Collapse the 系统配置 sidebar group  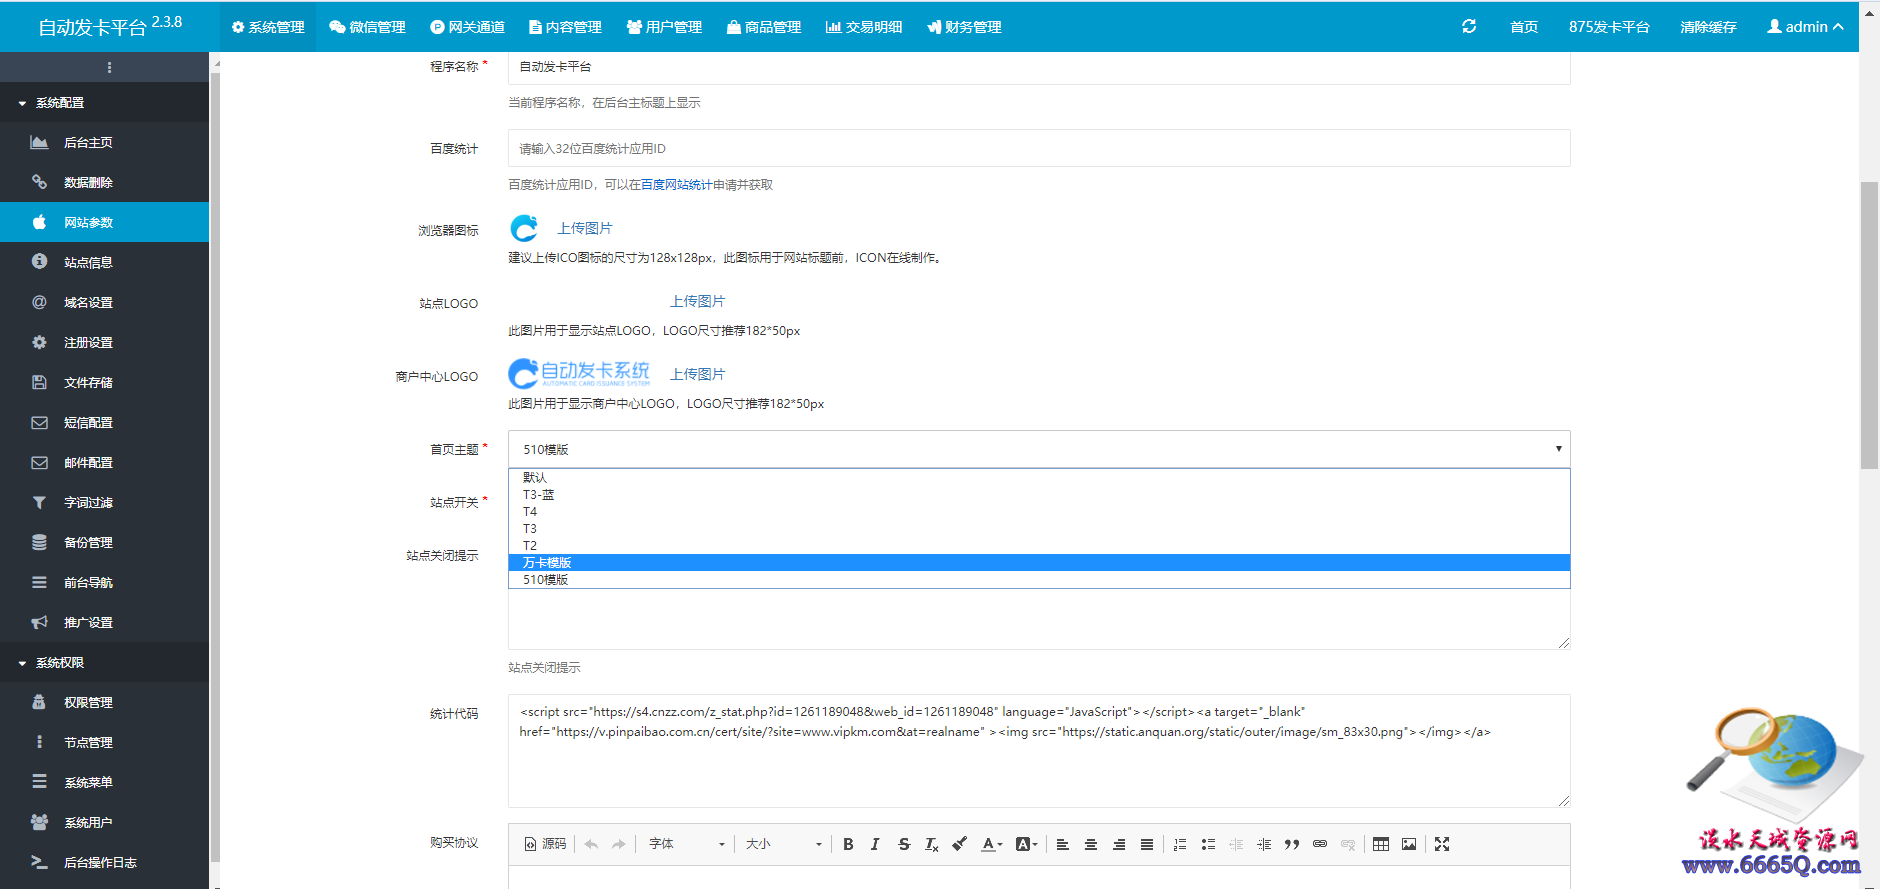click(104, 102)
